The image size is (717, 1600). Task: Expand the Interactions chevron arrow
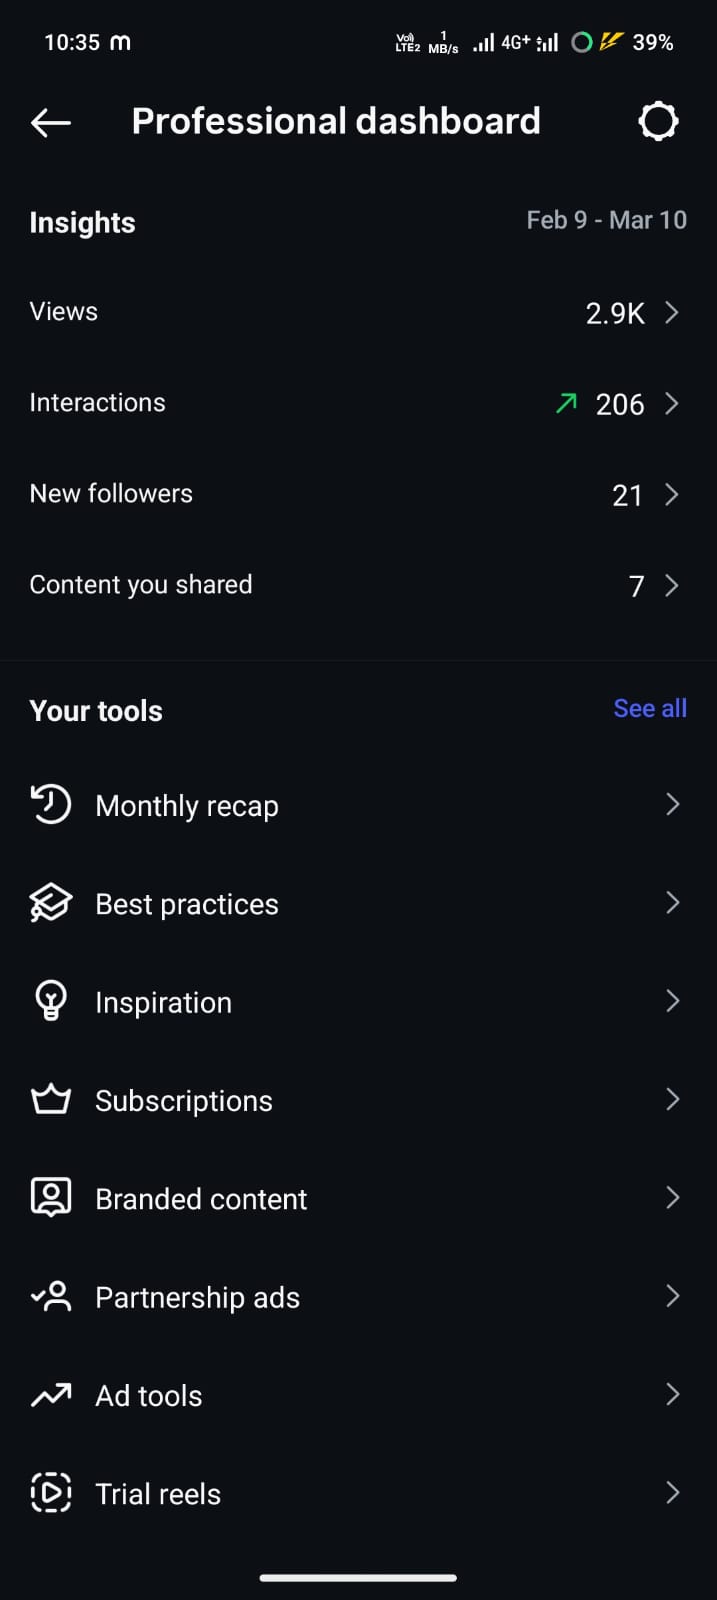pyautogui.click(x=672, y=404)
